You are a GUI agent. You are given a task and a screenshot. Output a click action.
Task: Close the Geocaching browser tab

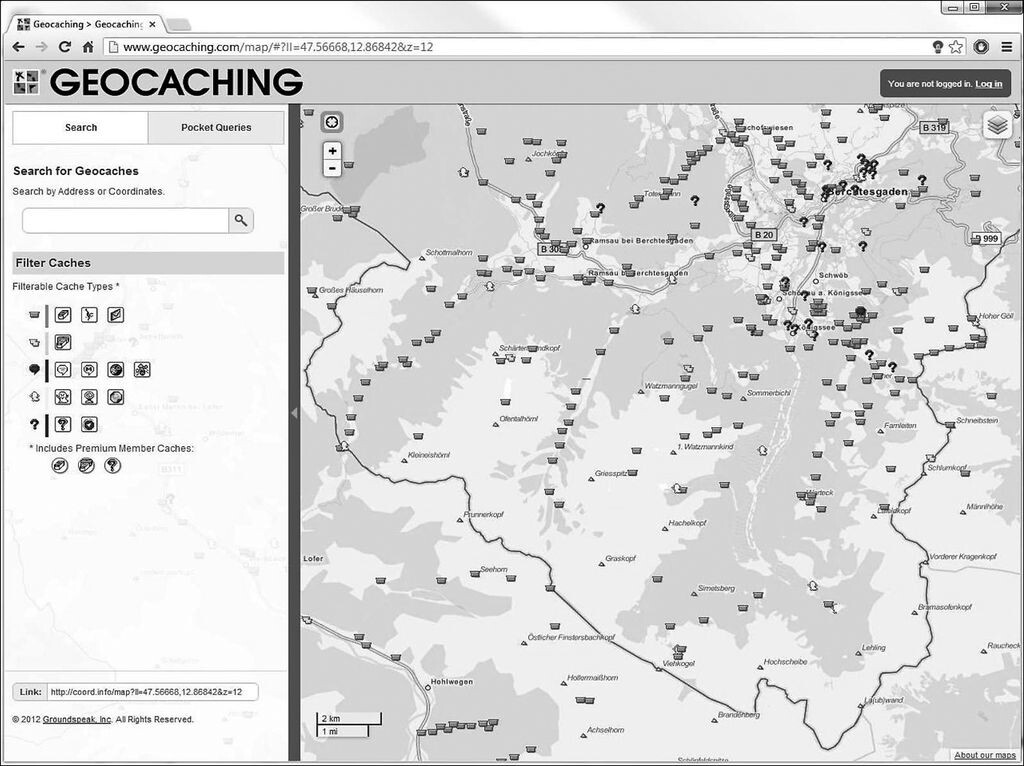coord(152,25)
